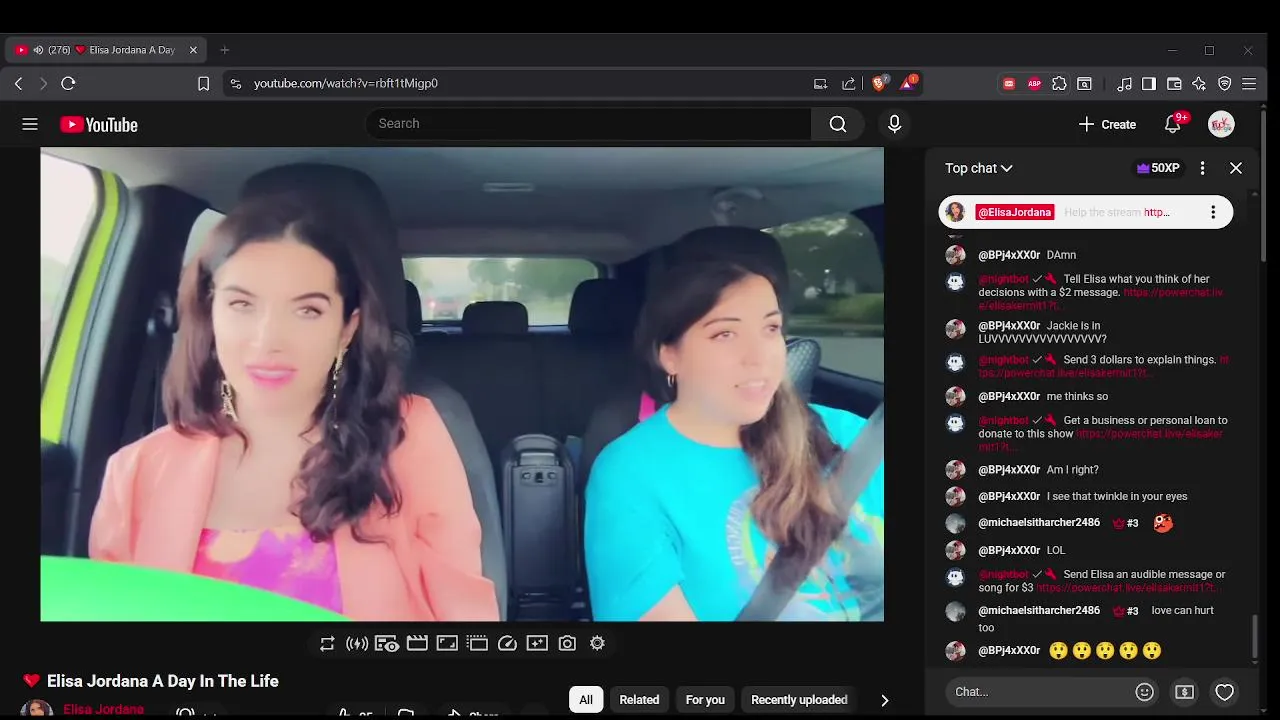This screenshot has height=720, width=1280.
Task: Click the card-with-eye icon under the player
Action: click(387, 644)
